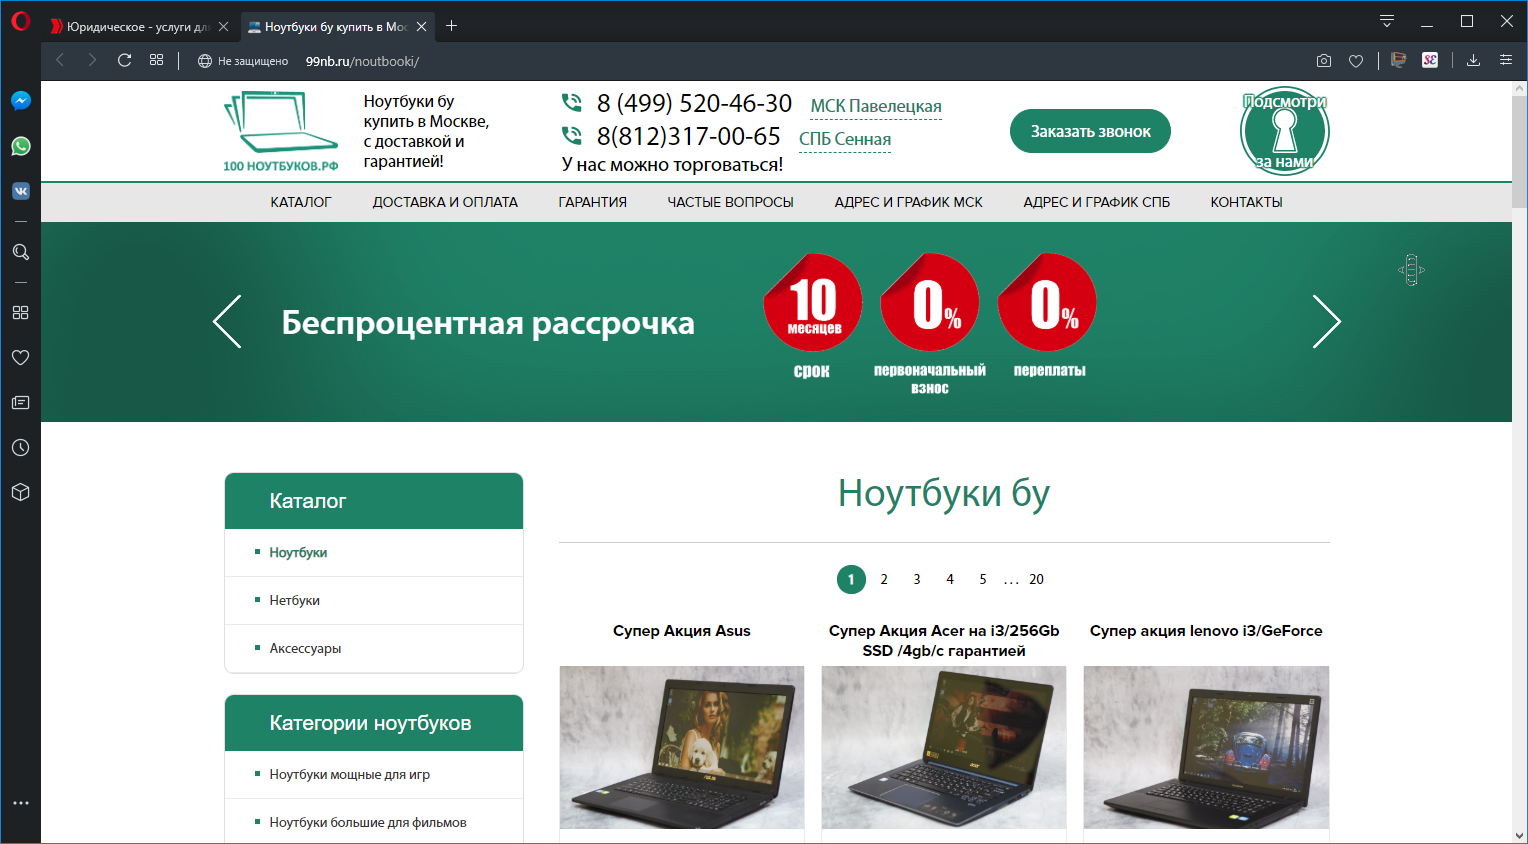Go forward to the next page

(92, 60)
